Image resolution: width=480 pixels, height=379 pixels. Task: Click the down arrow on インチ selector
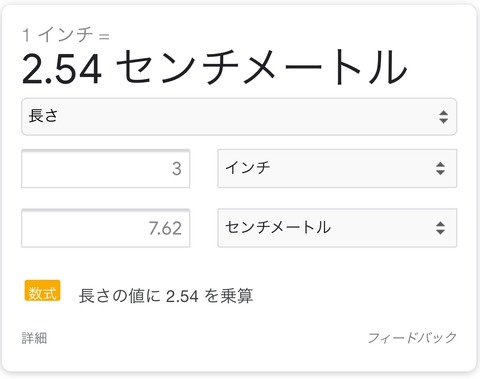point(440,172)
